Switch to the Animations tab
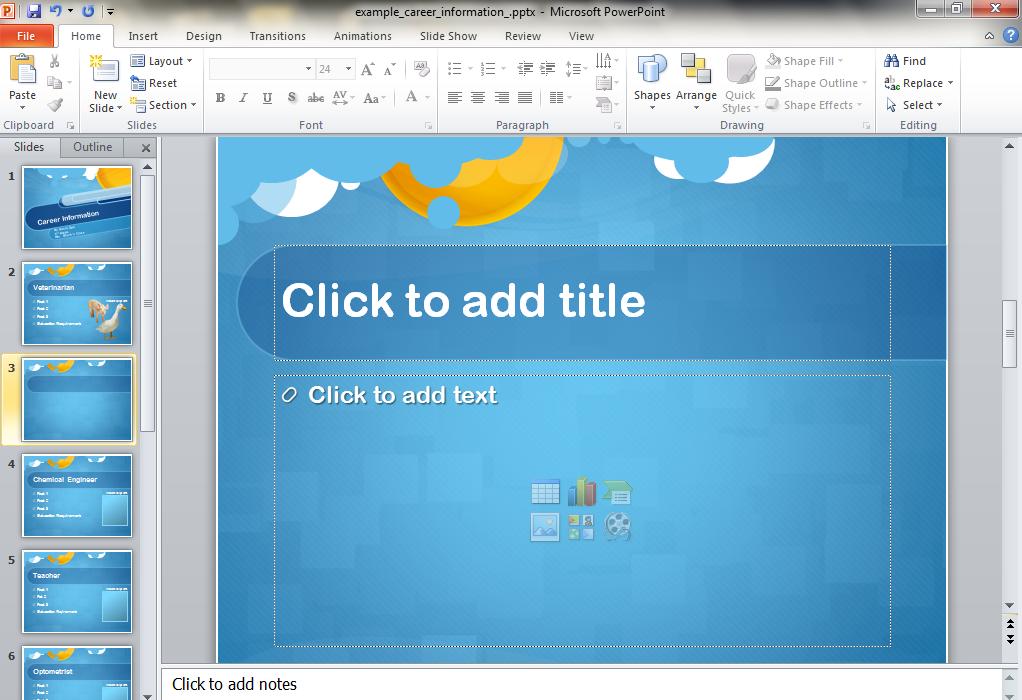The height and width of the screenshot is (700, 1022). tap(362, 36)
